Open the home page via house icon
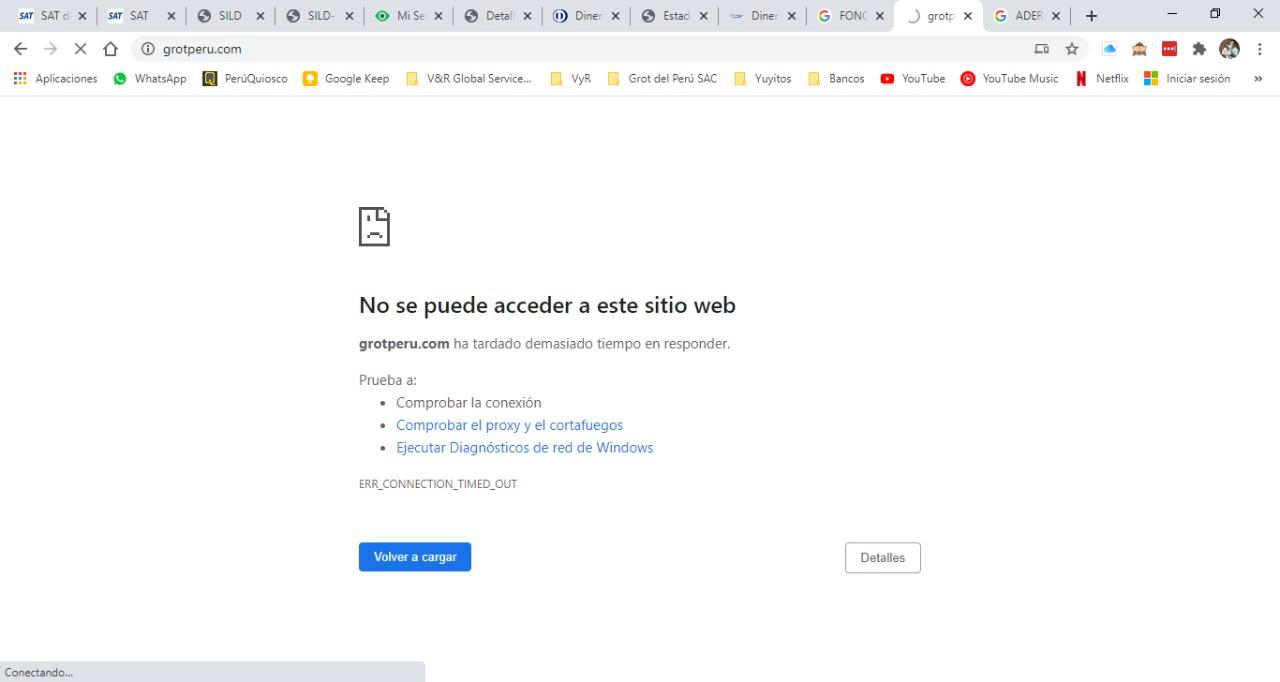Viewport: 1280px width, 682px height. [111, 49]
